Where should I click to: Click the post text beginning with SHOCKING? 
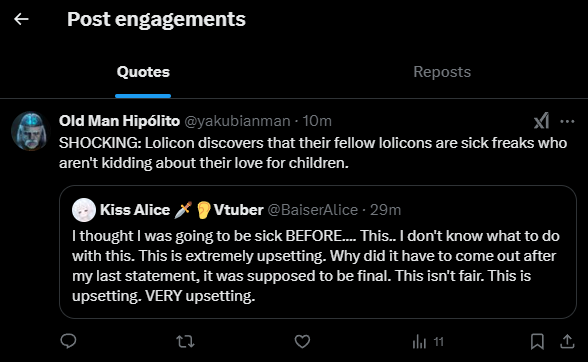pos(313,153)
